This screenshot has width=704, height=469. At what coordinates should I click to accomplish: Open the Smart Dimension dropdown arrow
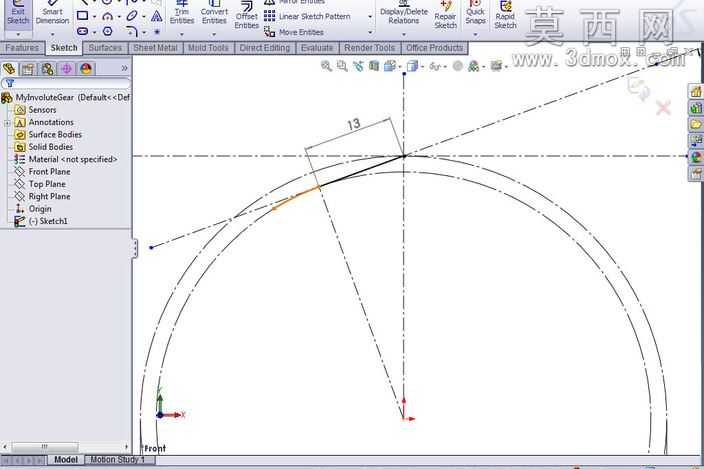53,34
